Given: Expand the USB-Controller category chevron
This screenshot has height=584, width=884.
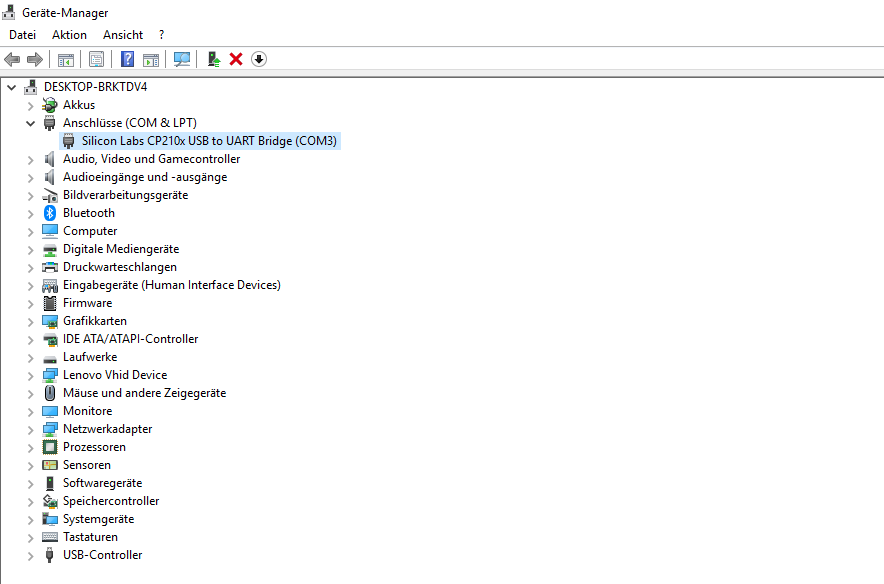Looking at the screenshot, I should 30,556.
